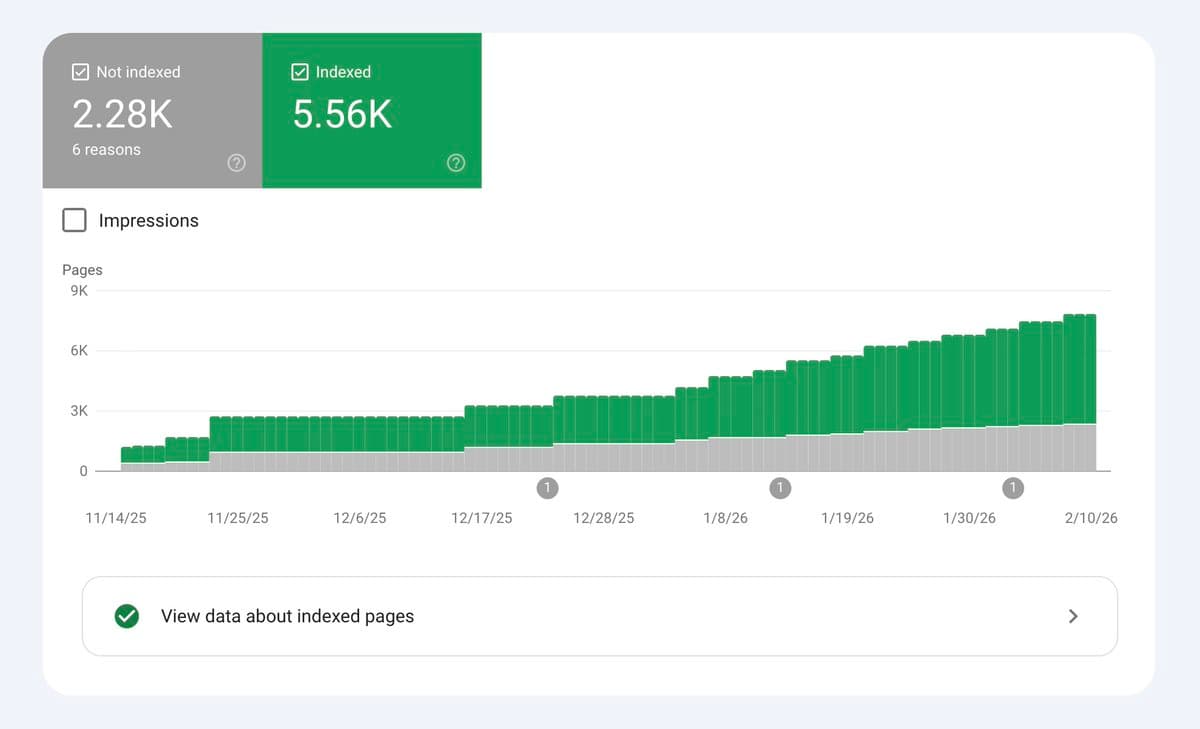Viewport: 1200px width, 729px height.
Task: Expand chevron next to indexed pages data
Action: click(1073, 616)
